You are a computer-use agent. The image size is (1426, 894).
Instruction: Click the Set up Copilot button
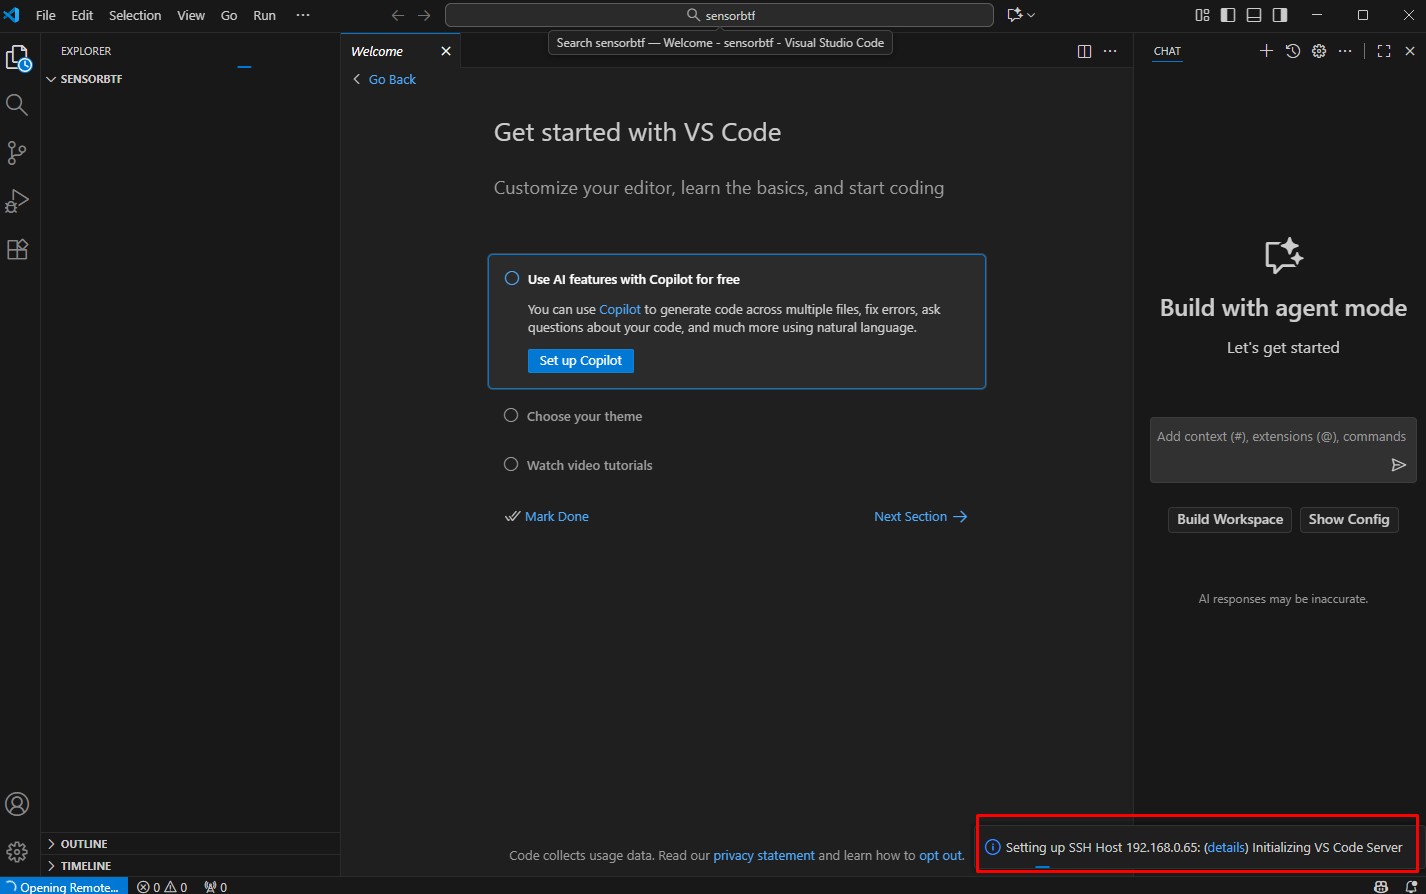pos(580,361)
